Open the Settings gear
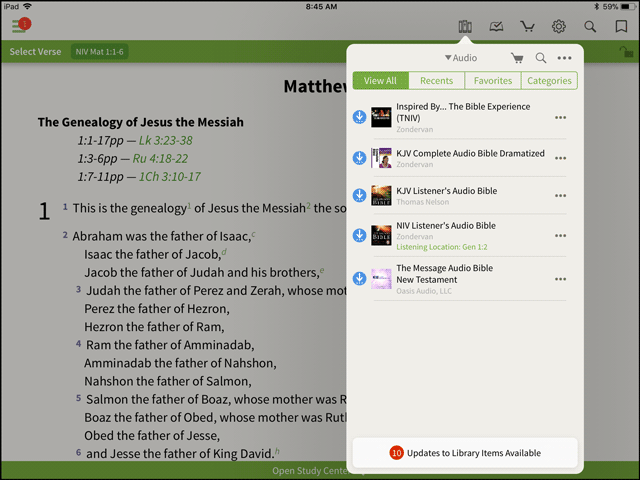This screenshot has width=640, height=480. coord(558,27)
